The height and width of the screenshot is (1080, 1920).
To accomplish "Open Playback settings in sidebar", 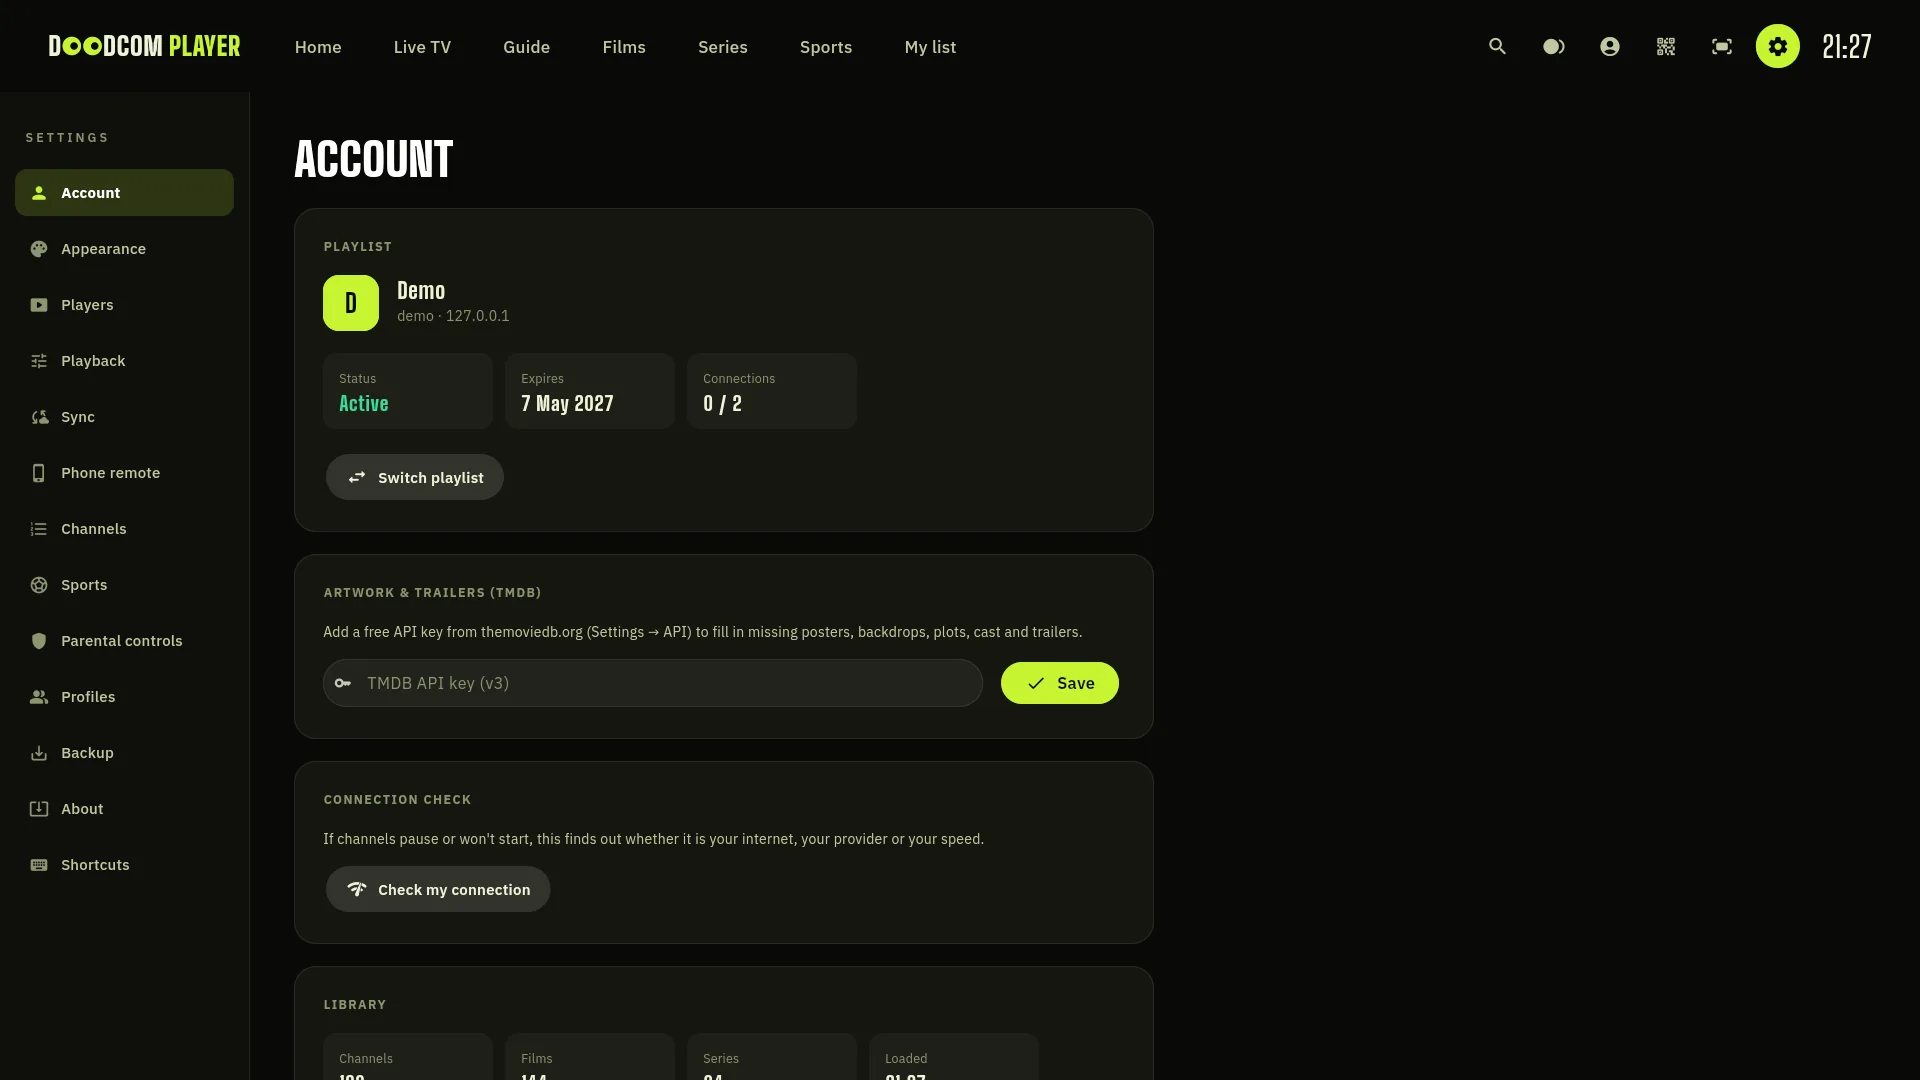I will coord(124,360).
